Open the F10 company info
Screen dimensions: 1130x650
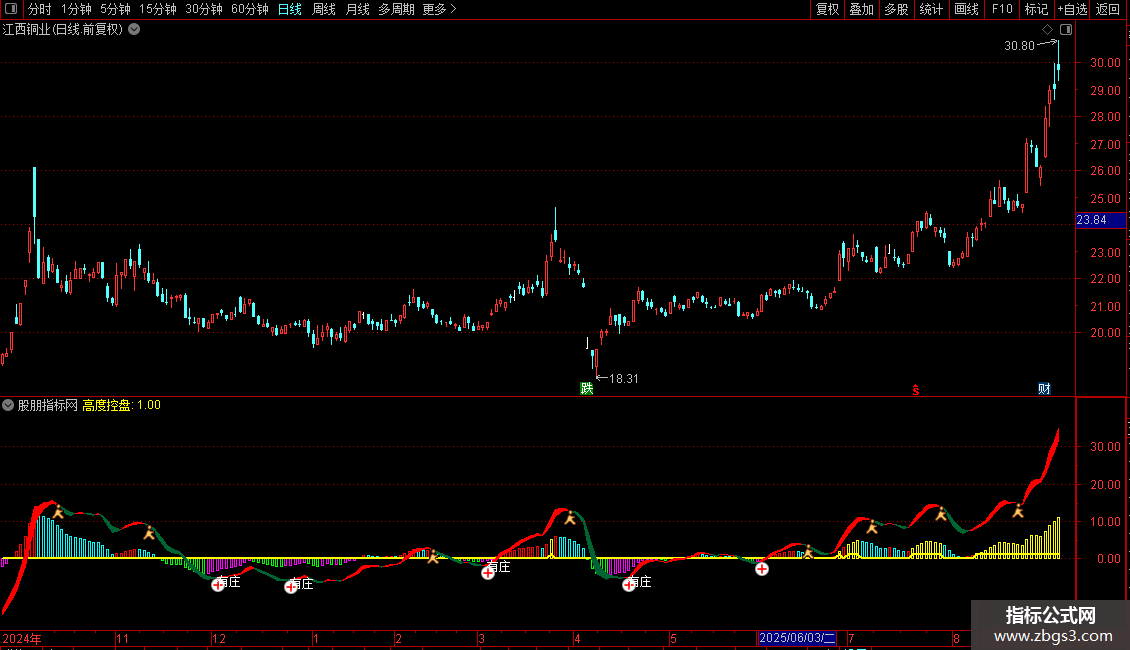[x=1002, y=9]
